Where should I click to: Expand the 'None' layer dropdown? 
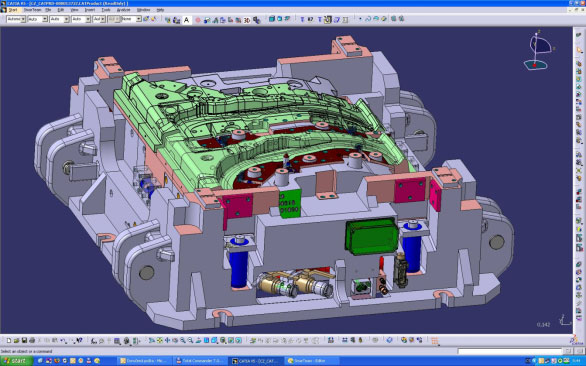coord(132,19)
